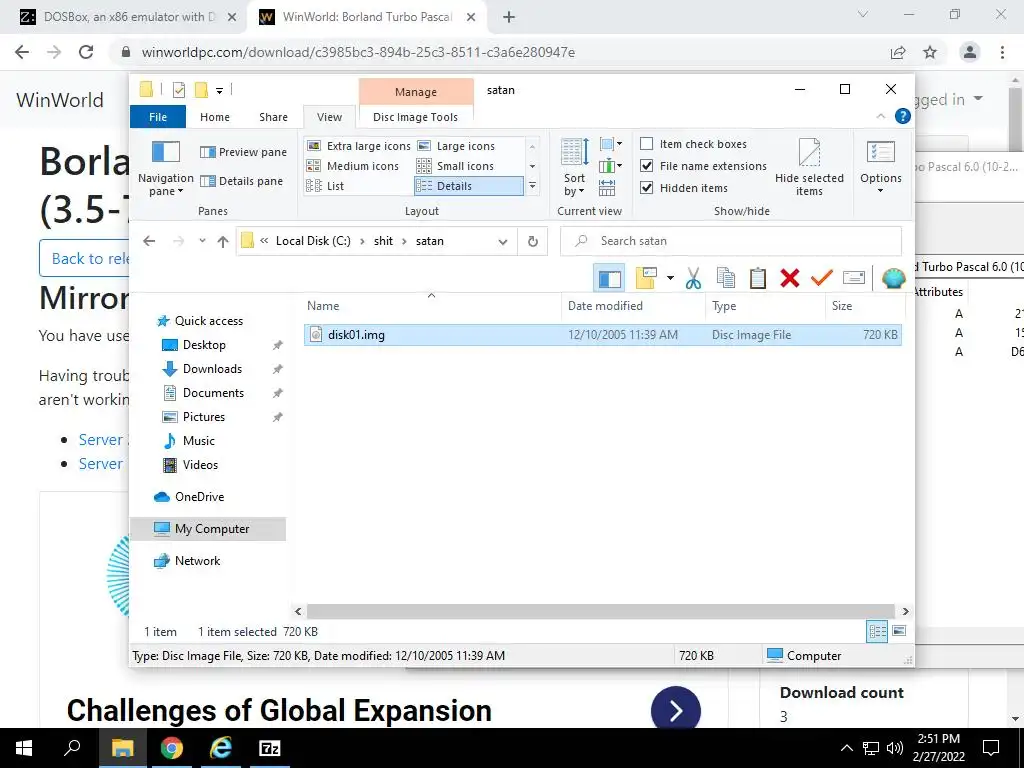The width and height of the screenshot is (1024, 768).
Task: Open the Group by dropdown
Action: [611, 144]
